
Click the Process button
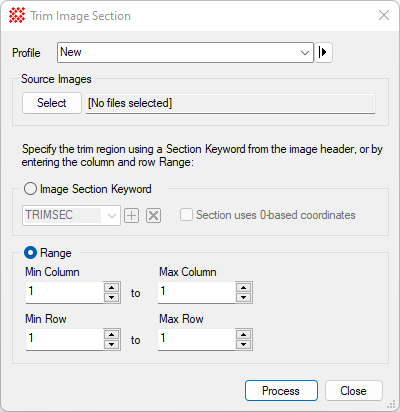coord(281,391)
